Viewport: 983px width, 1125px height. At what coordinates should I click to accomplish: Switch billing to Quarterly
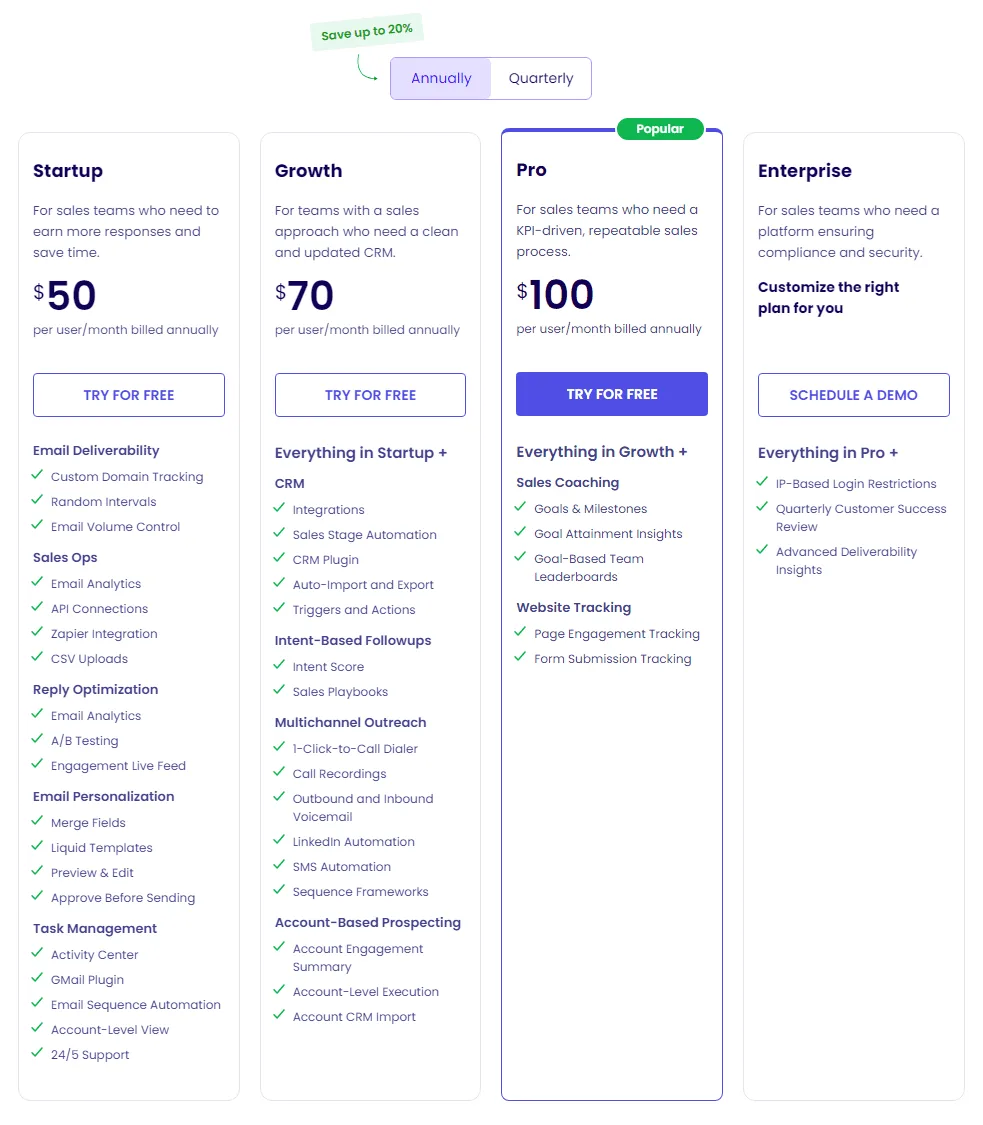541,77
